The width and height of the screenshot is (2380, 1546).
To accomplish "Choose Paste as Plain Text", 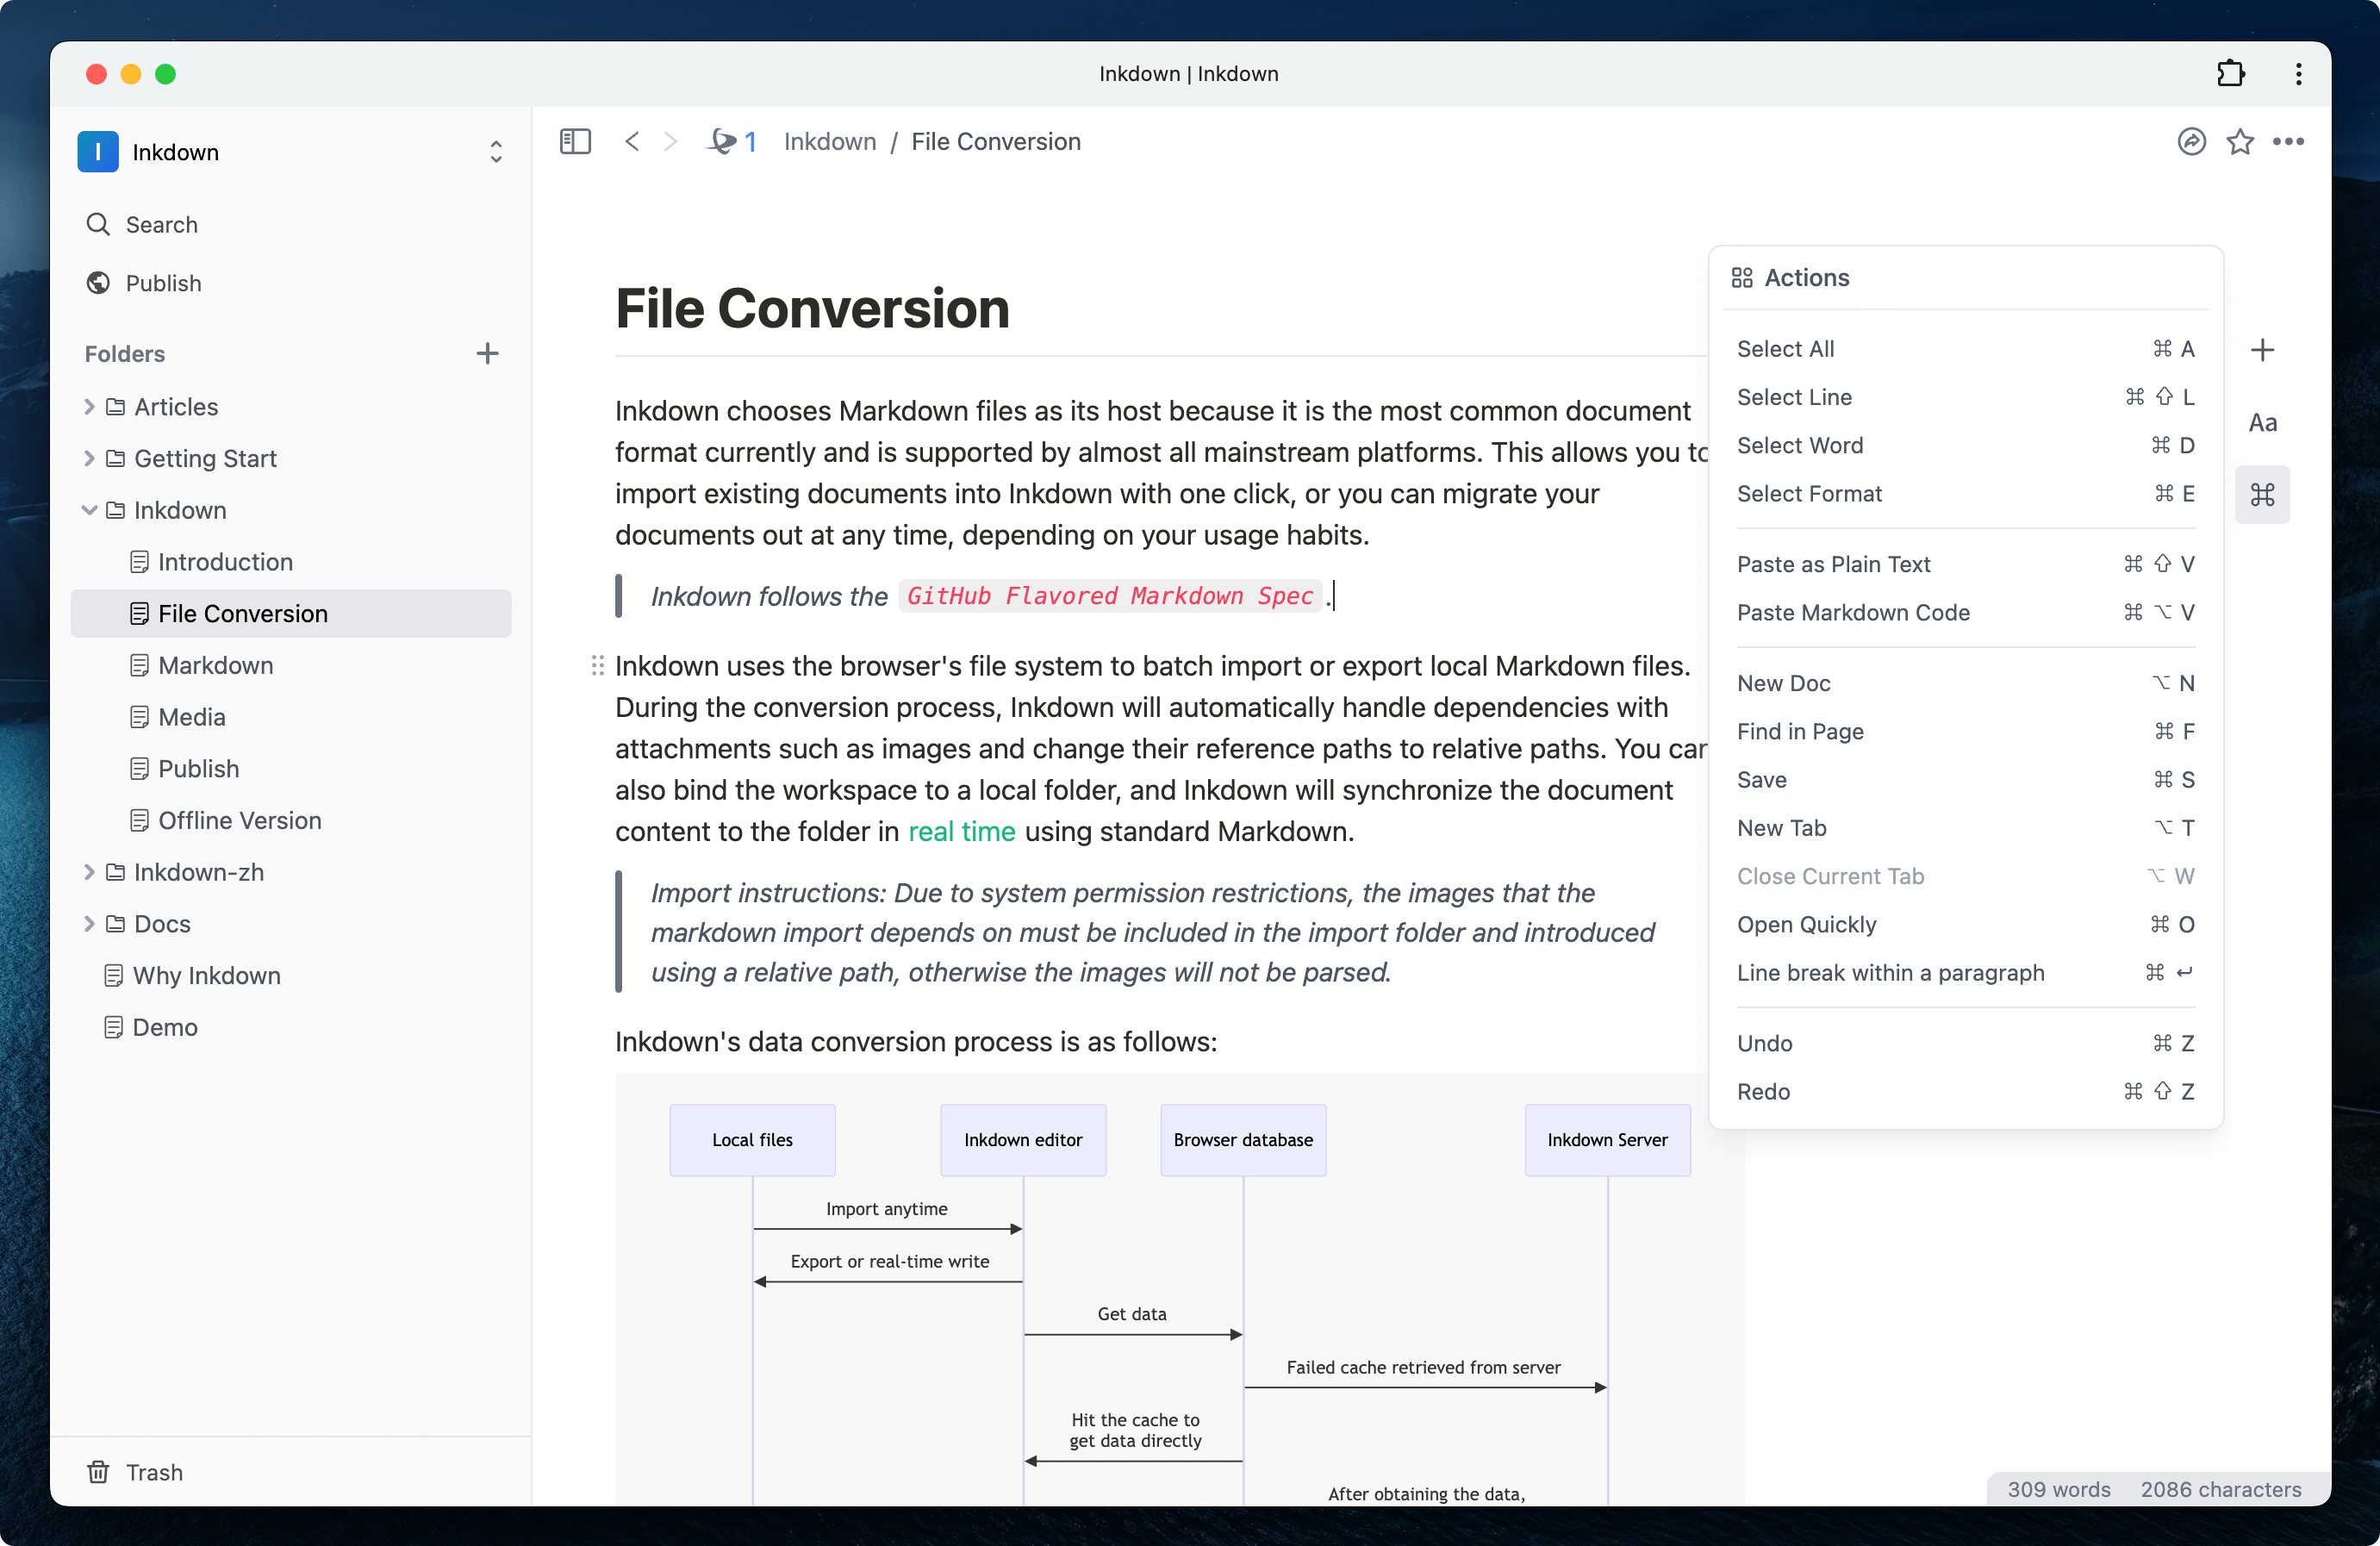I will 1965,564.
